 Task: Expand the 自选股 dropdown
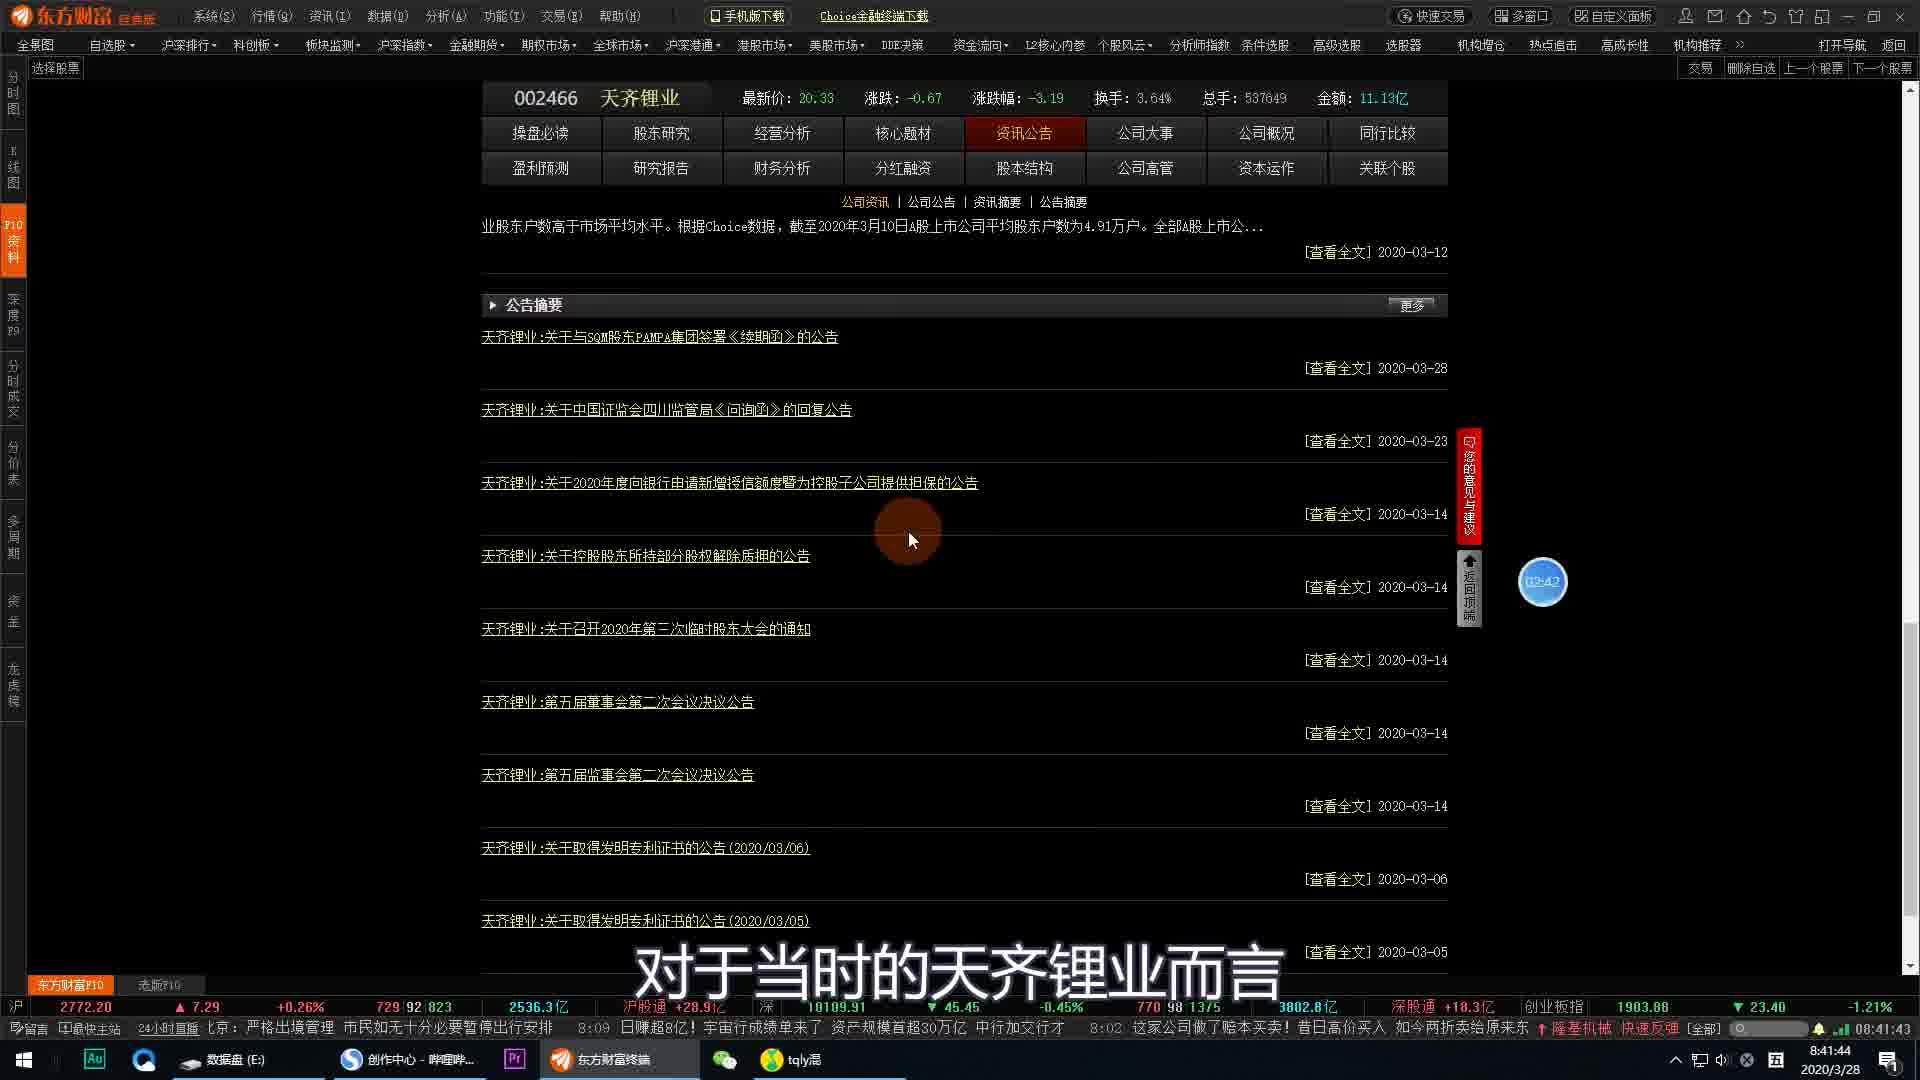(112, 45)
